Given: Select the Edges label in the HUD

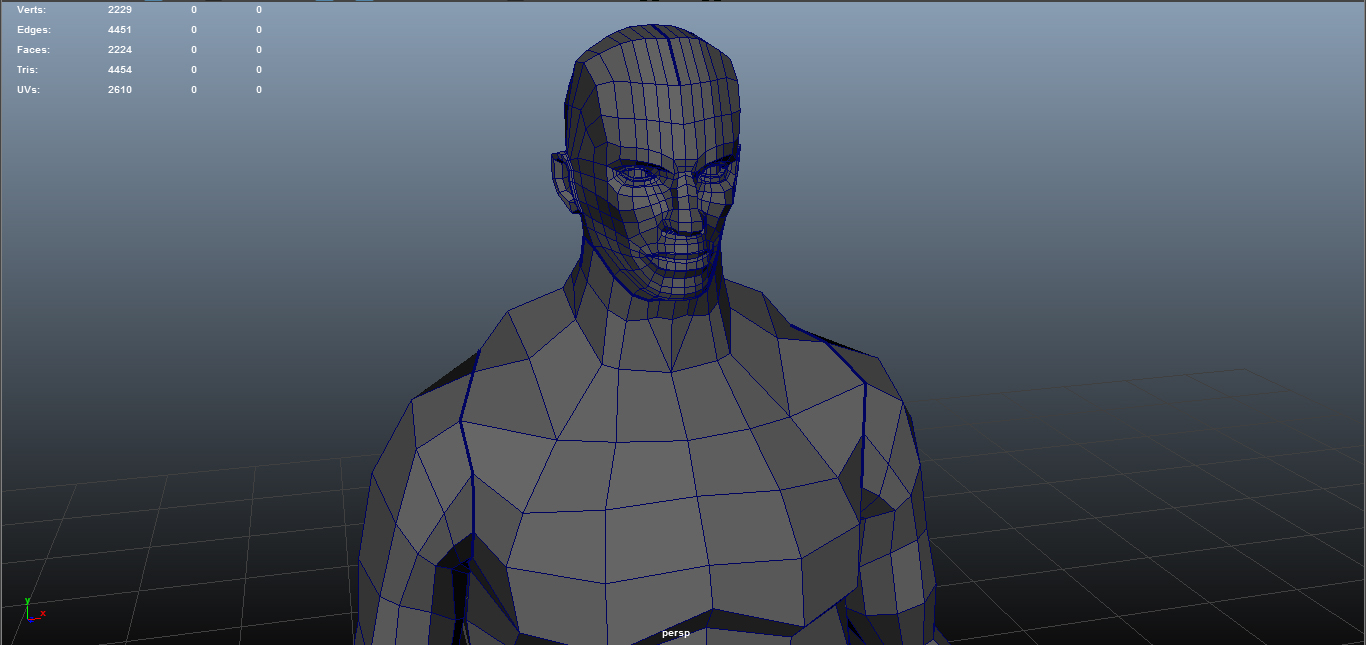Looking at the screenshot, I should coord(32,30).
